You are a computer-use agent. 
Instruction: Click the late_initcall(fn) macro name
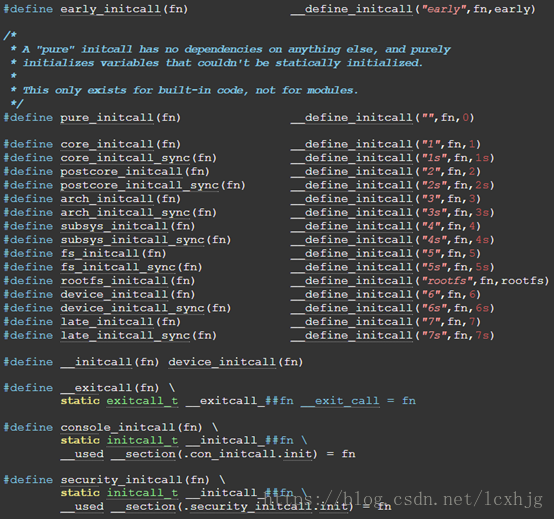pyautogui.click(x=107, y=322)
